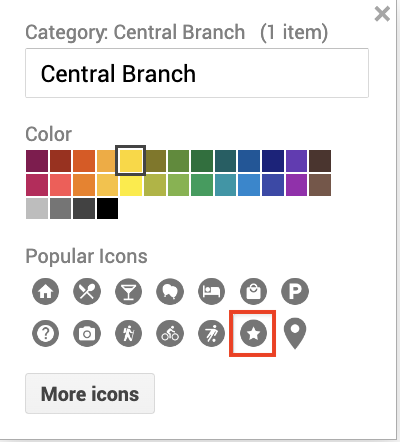
Task: Choose the light gray color swatch
Action: [37, 208]
